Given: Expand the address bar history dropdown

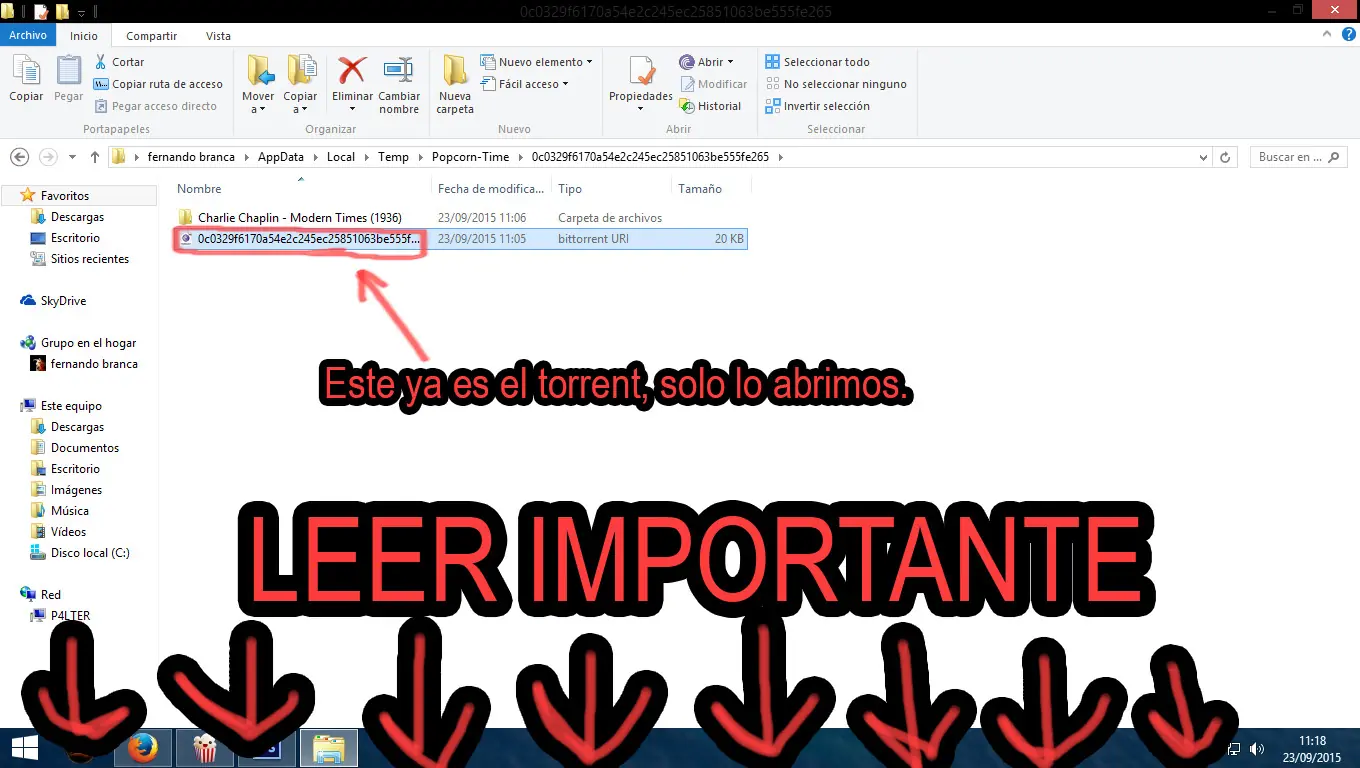Looking at the screenshot, I should tap(1203, 157).
